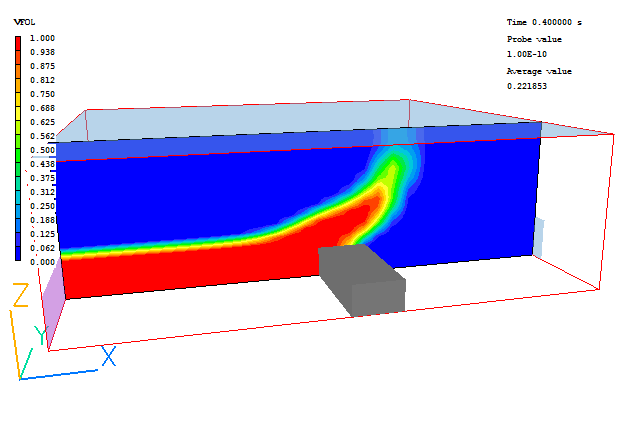Click the 1.000 legend value
This screenshot has width=640, height=441.
point(42,38)
